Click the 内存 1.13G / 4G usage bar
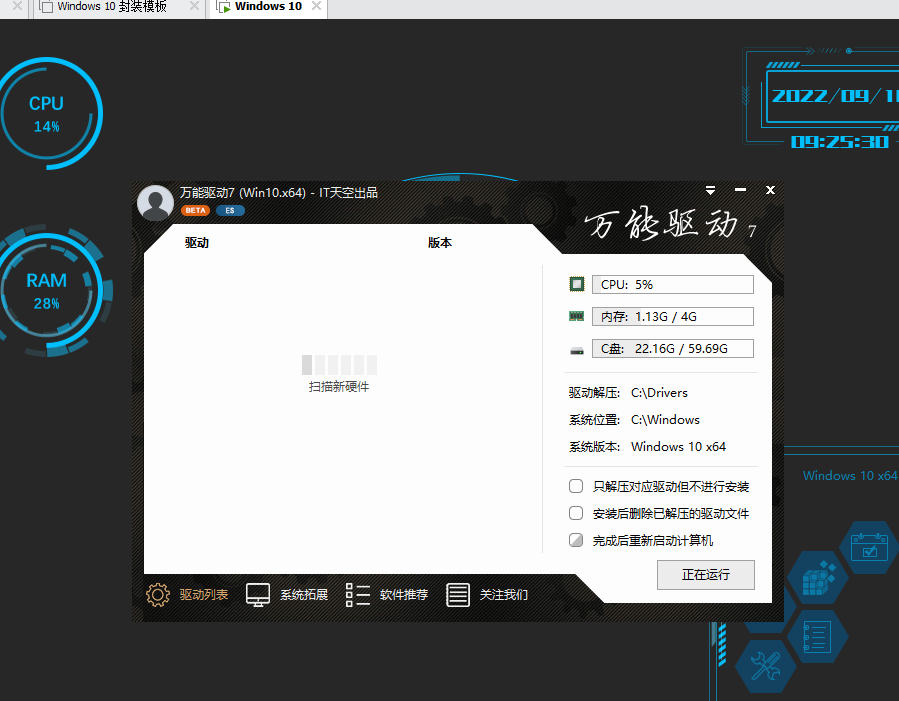The image size is (899, 701). pyautogui.click(x=673, y=316)
